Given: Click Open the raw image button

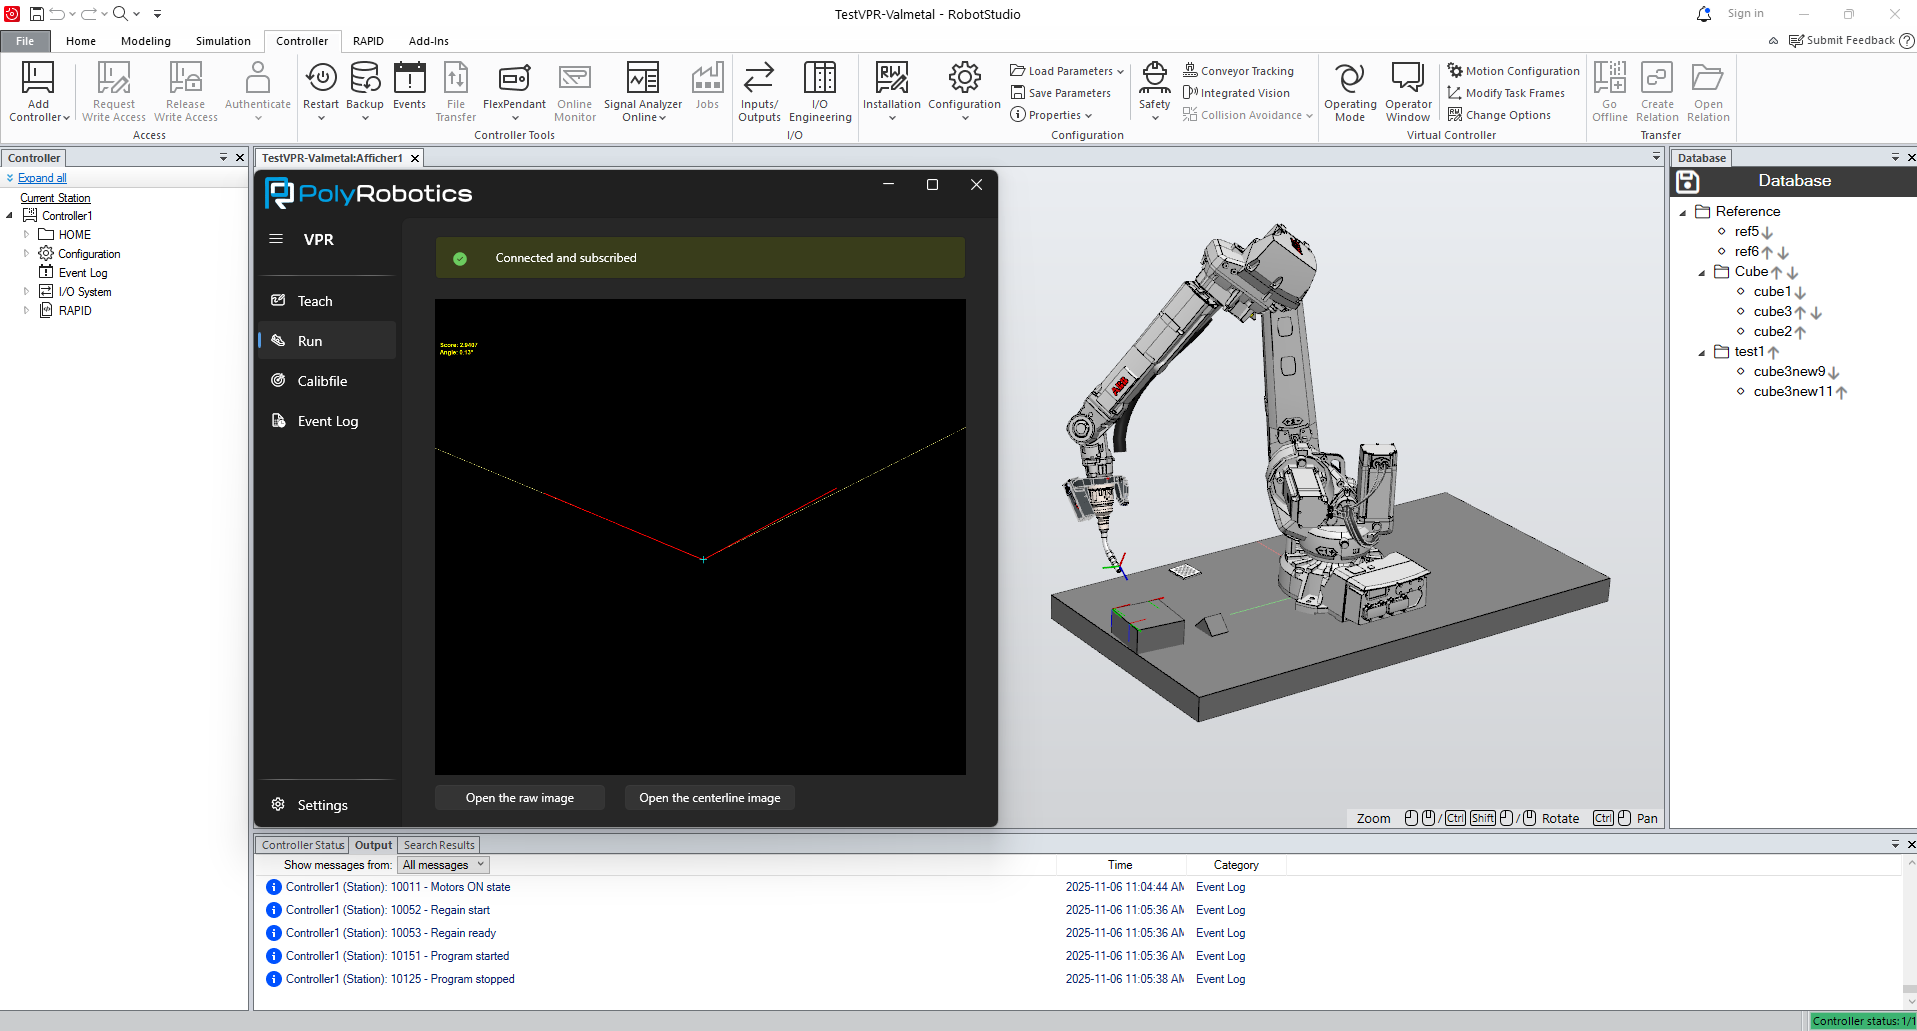Looking at the screenshot, I should pyautogui.click(x=520, y=798).
